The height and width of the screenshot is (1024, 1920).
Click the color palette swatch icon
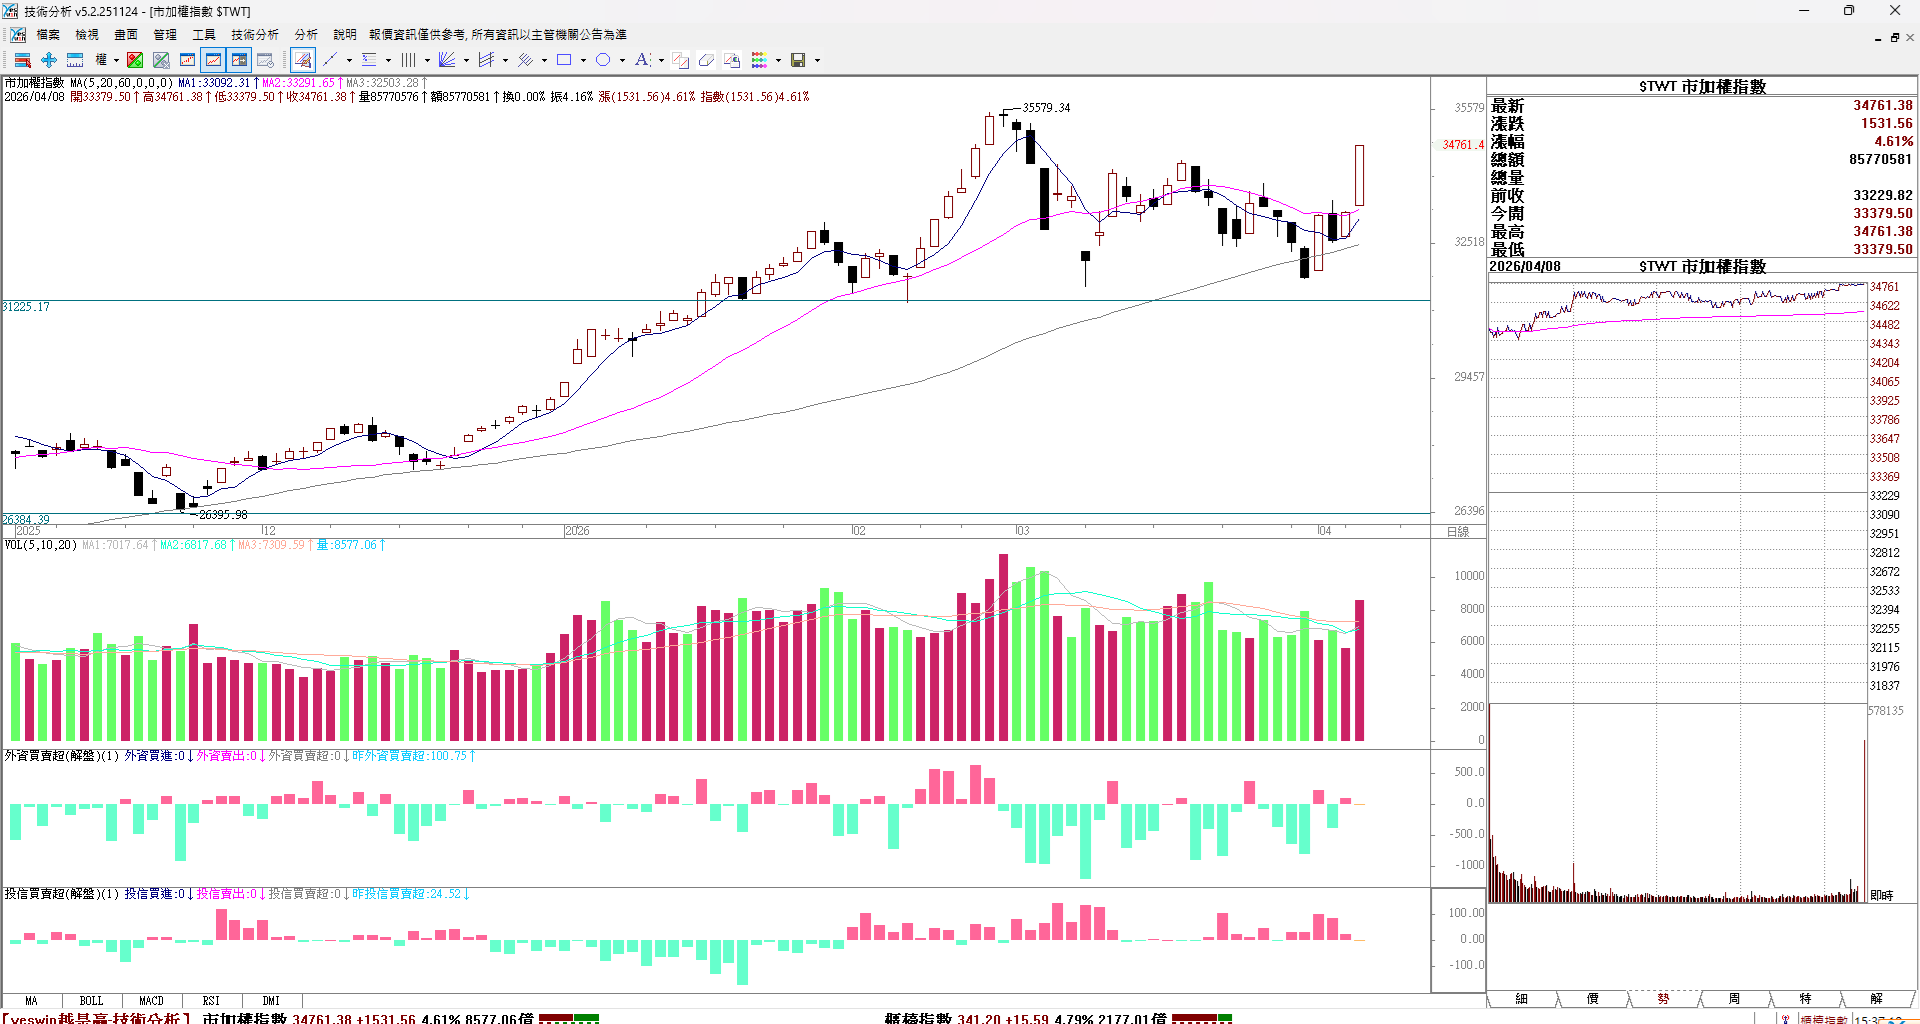(x=759, y=60)
